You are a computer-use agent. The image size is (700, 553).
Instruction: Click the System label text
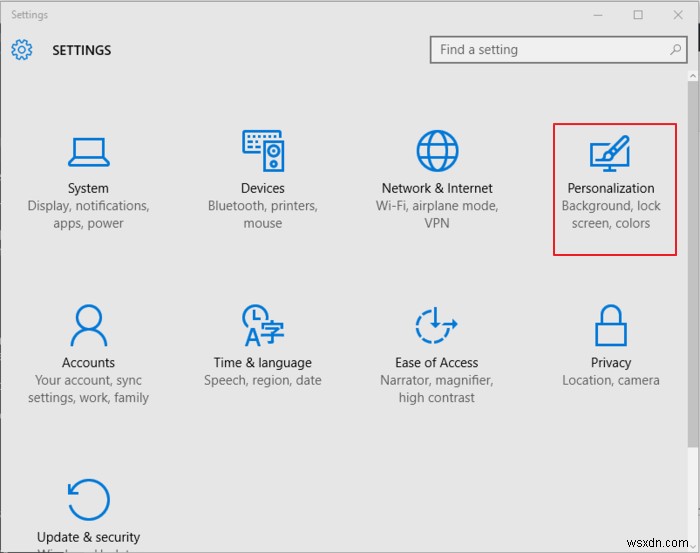pos(88,188)
